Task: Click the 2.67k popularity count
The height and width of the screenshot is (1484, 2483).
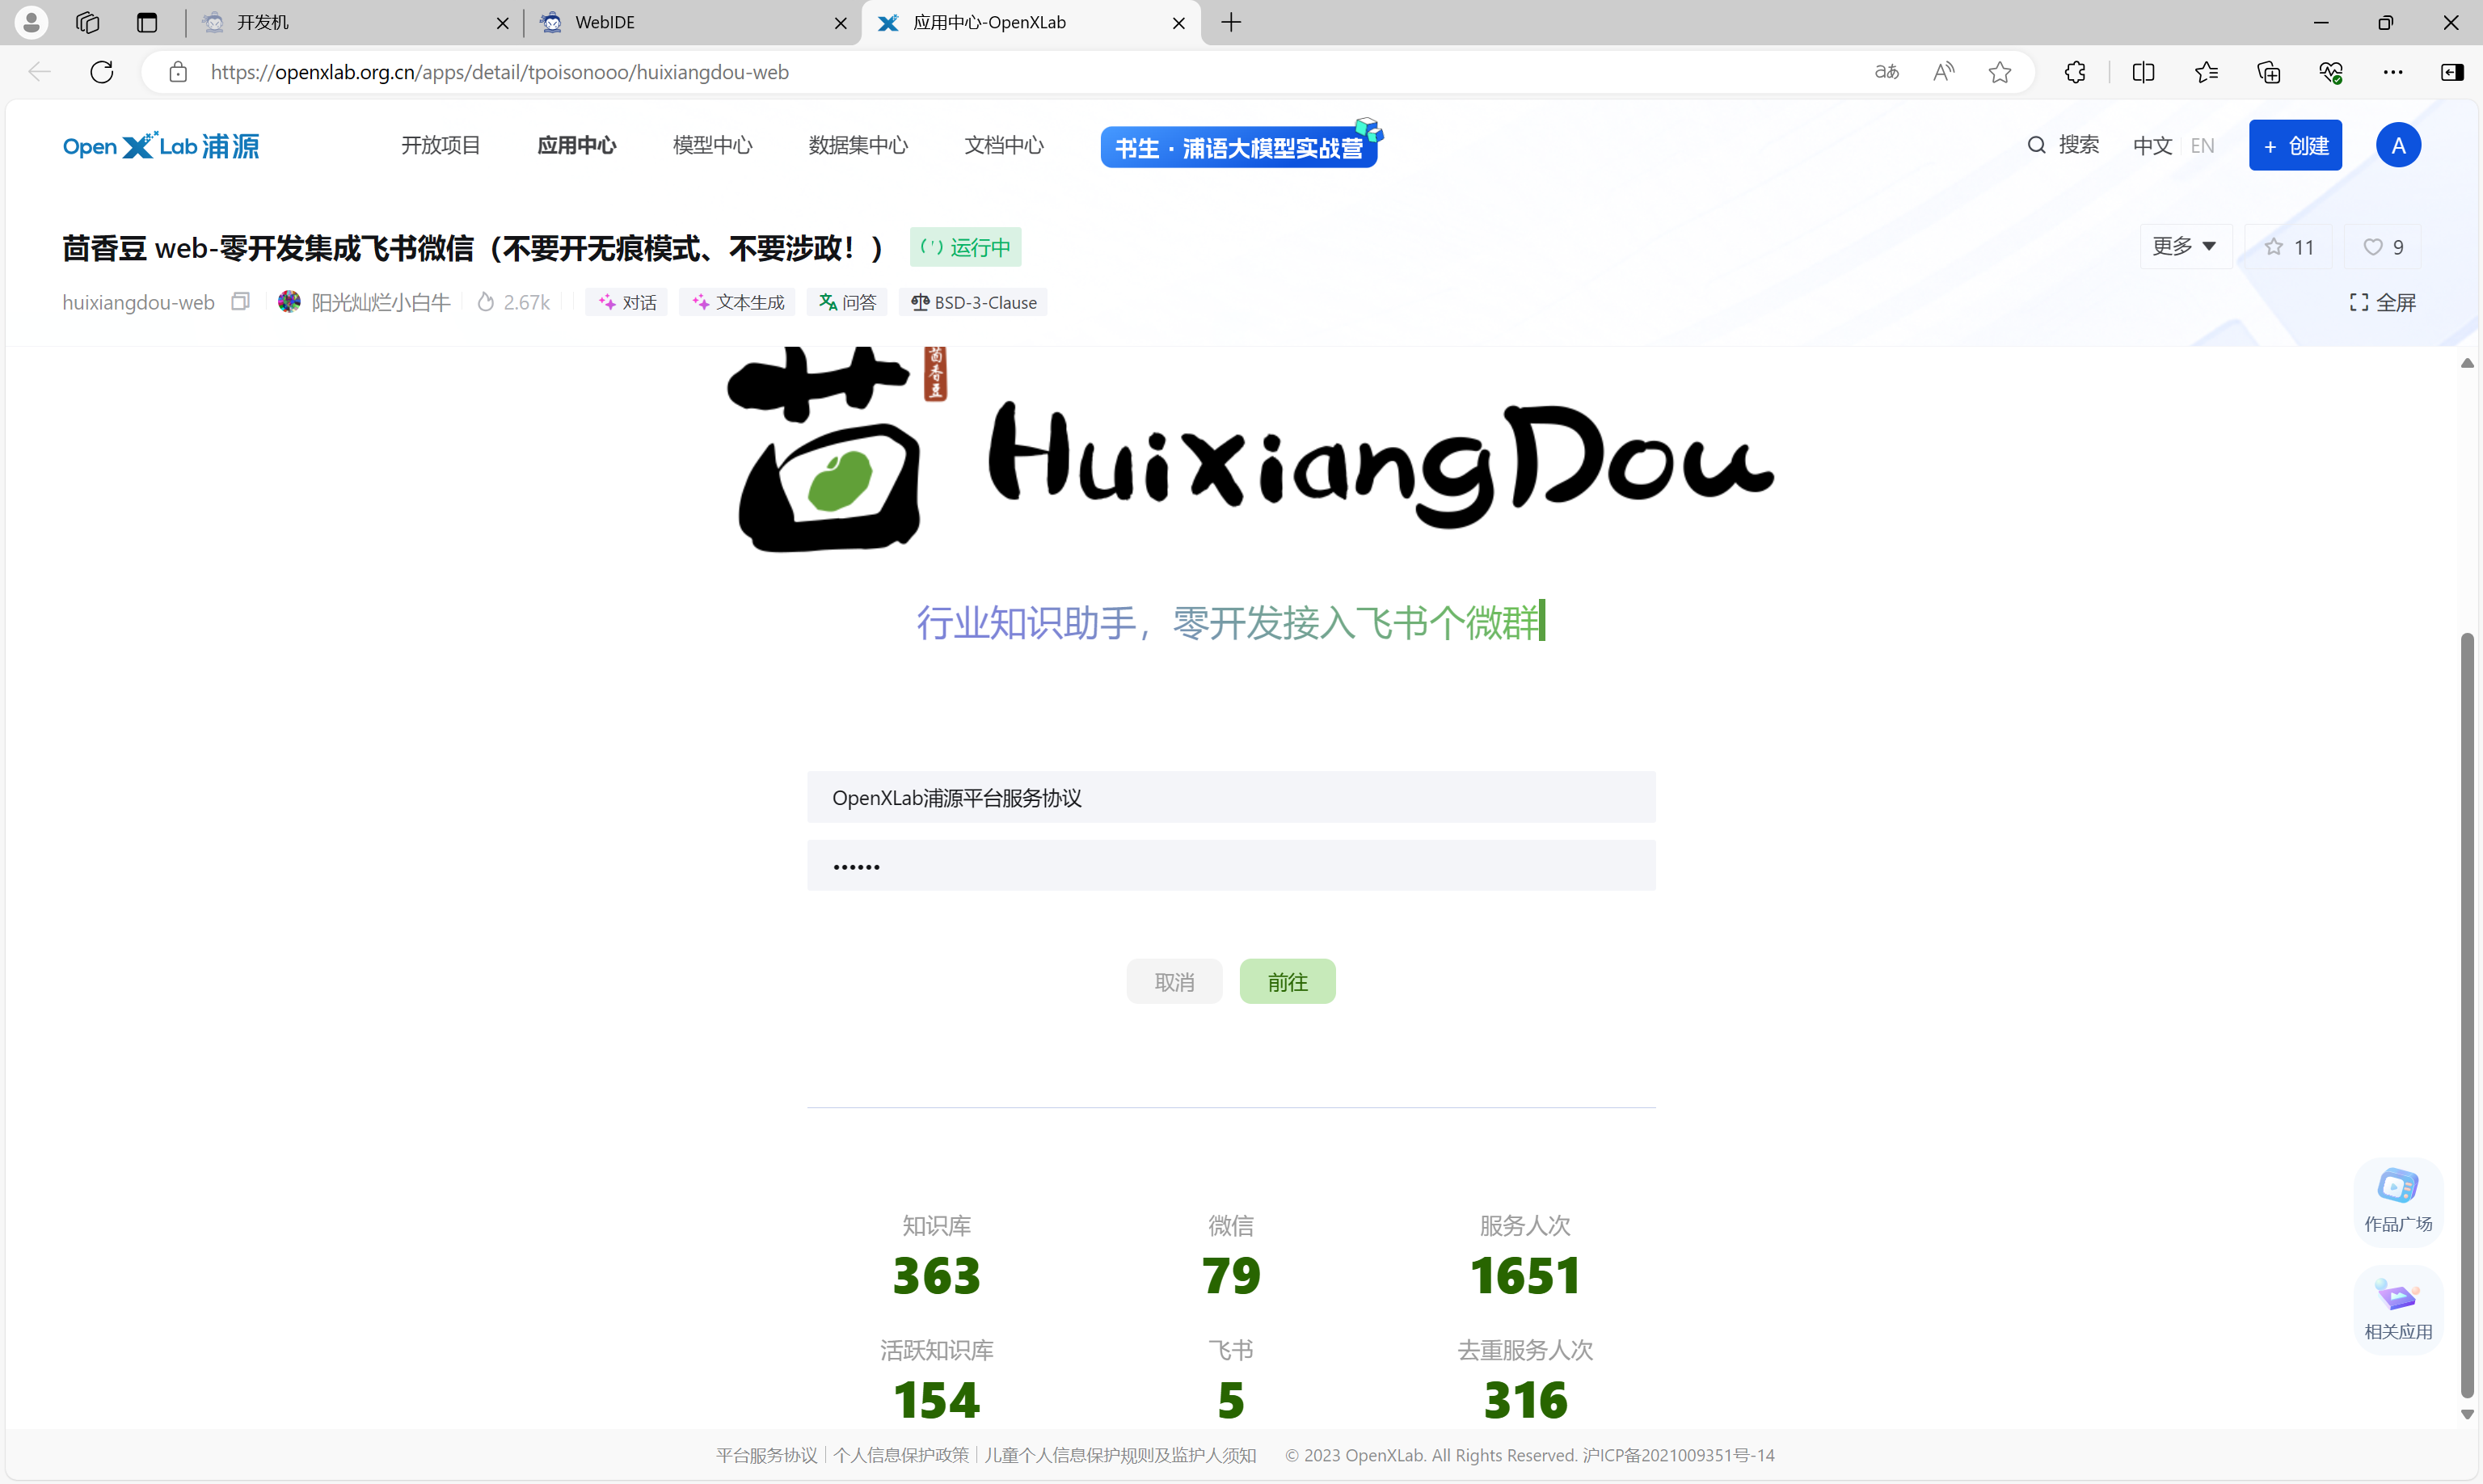Action: click(514, 302)
